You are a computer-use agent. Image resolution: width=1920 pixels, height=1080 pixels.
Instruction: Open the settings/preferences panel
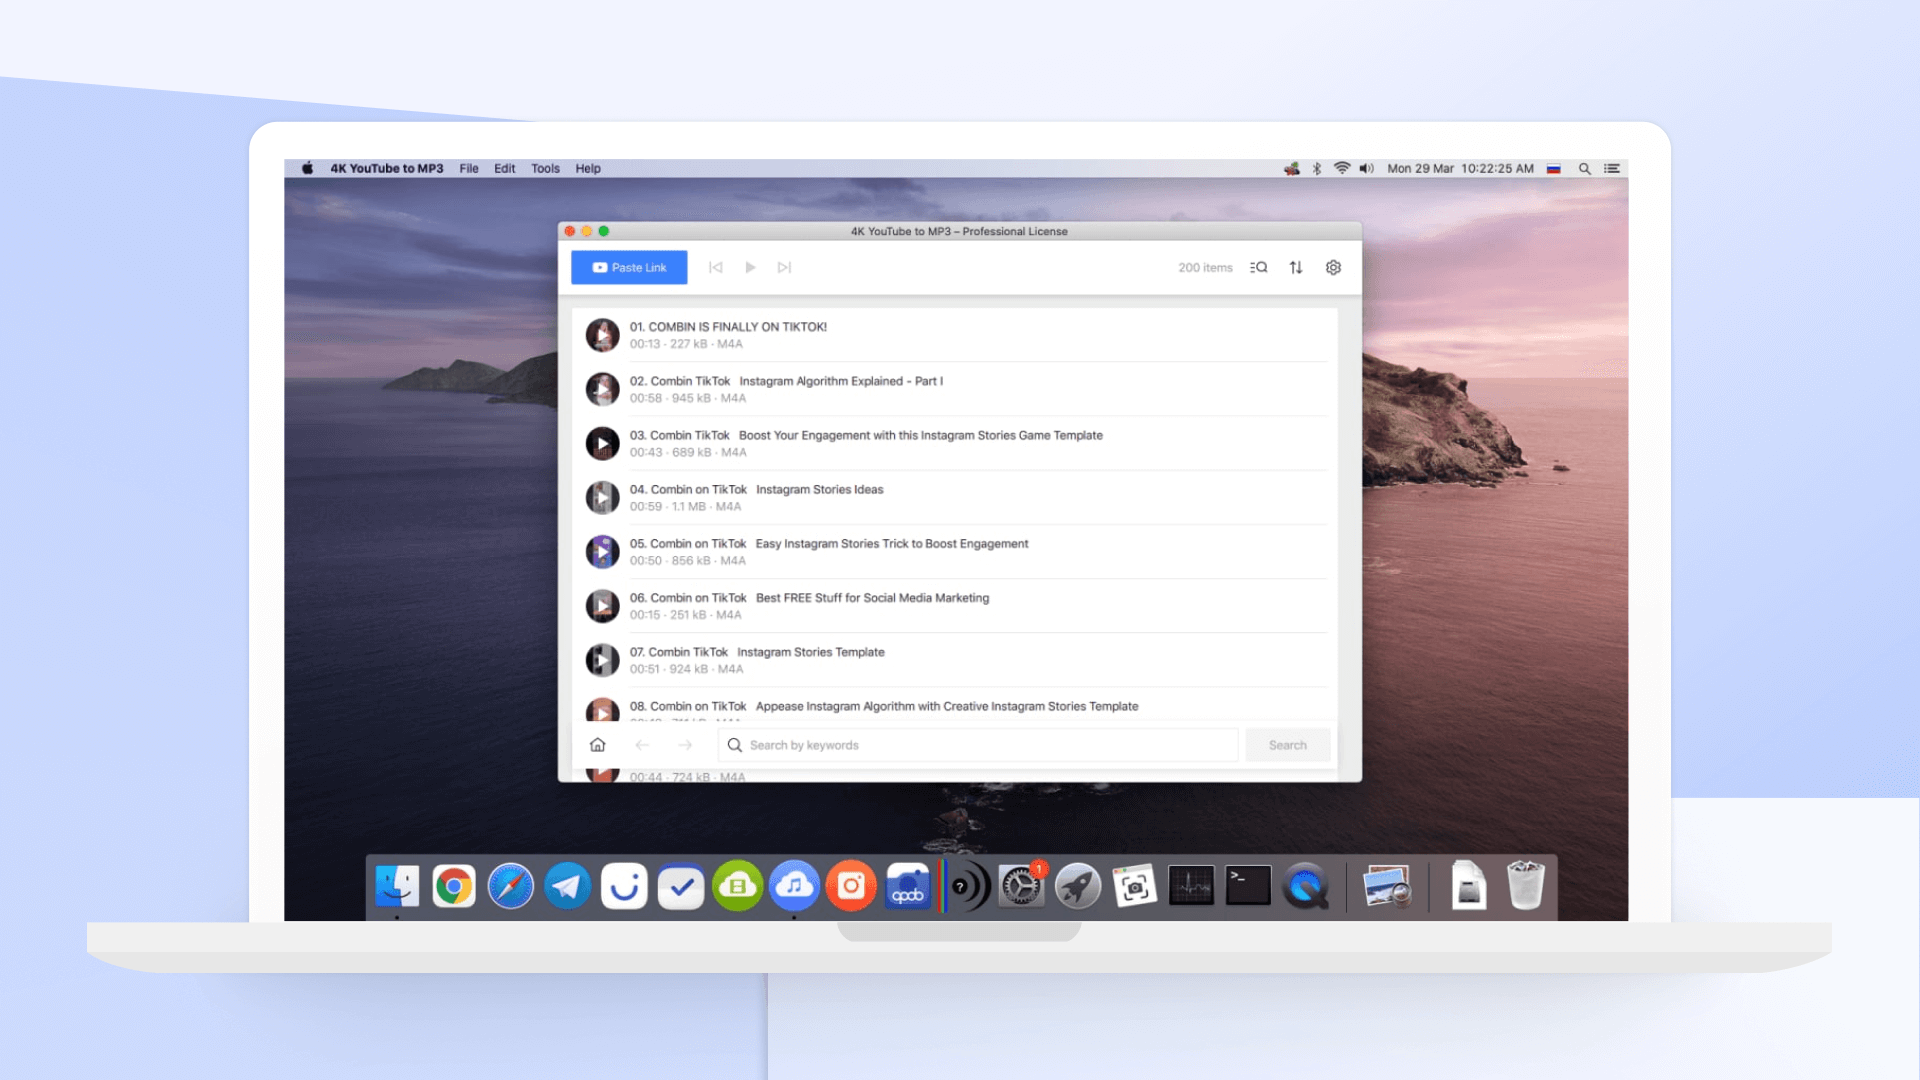coord(1333,268)
